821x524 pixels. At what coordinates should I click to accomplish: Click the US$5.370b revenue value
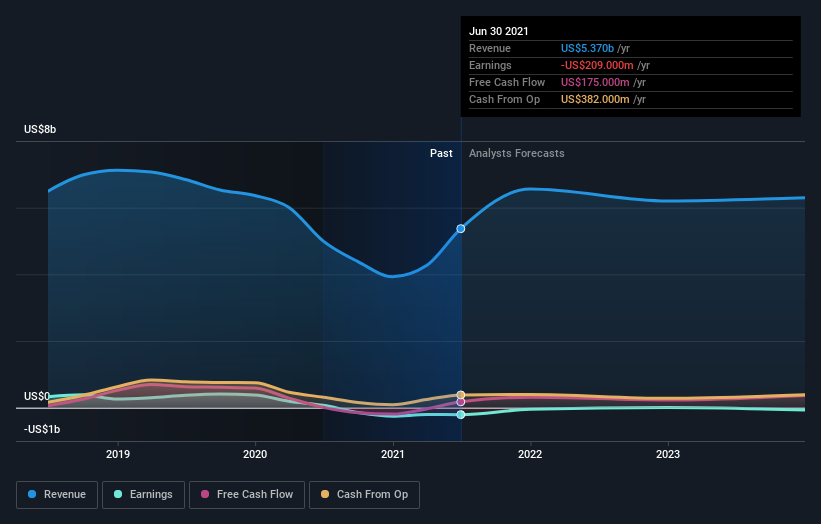tap(587, 48)
